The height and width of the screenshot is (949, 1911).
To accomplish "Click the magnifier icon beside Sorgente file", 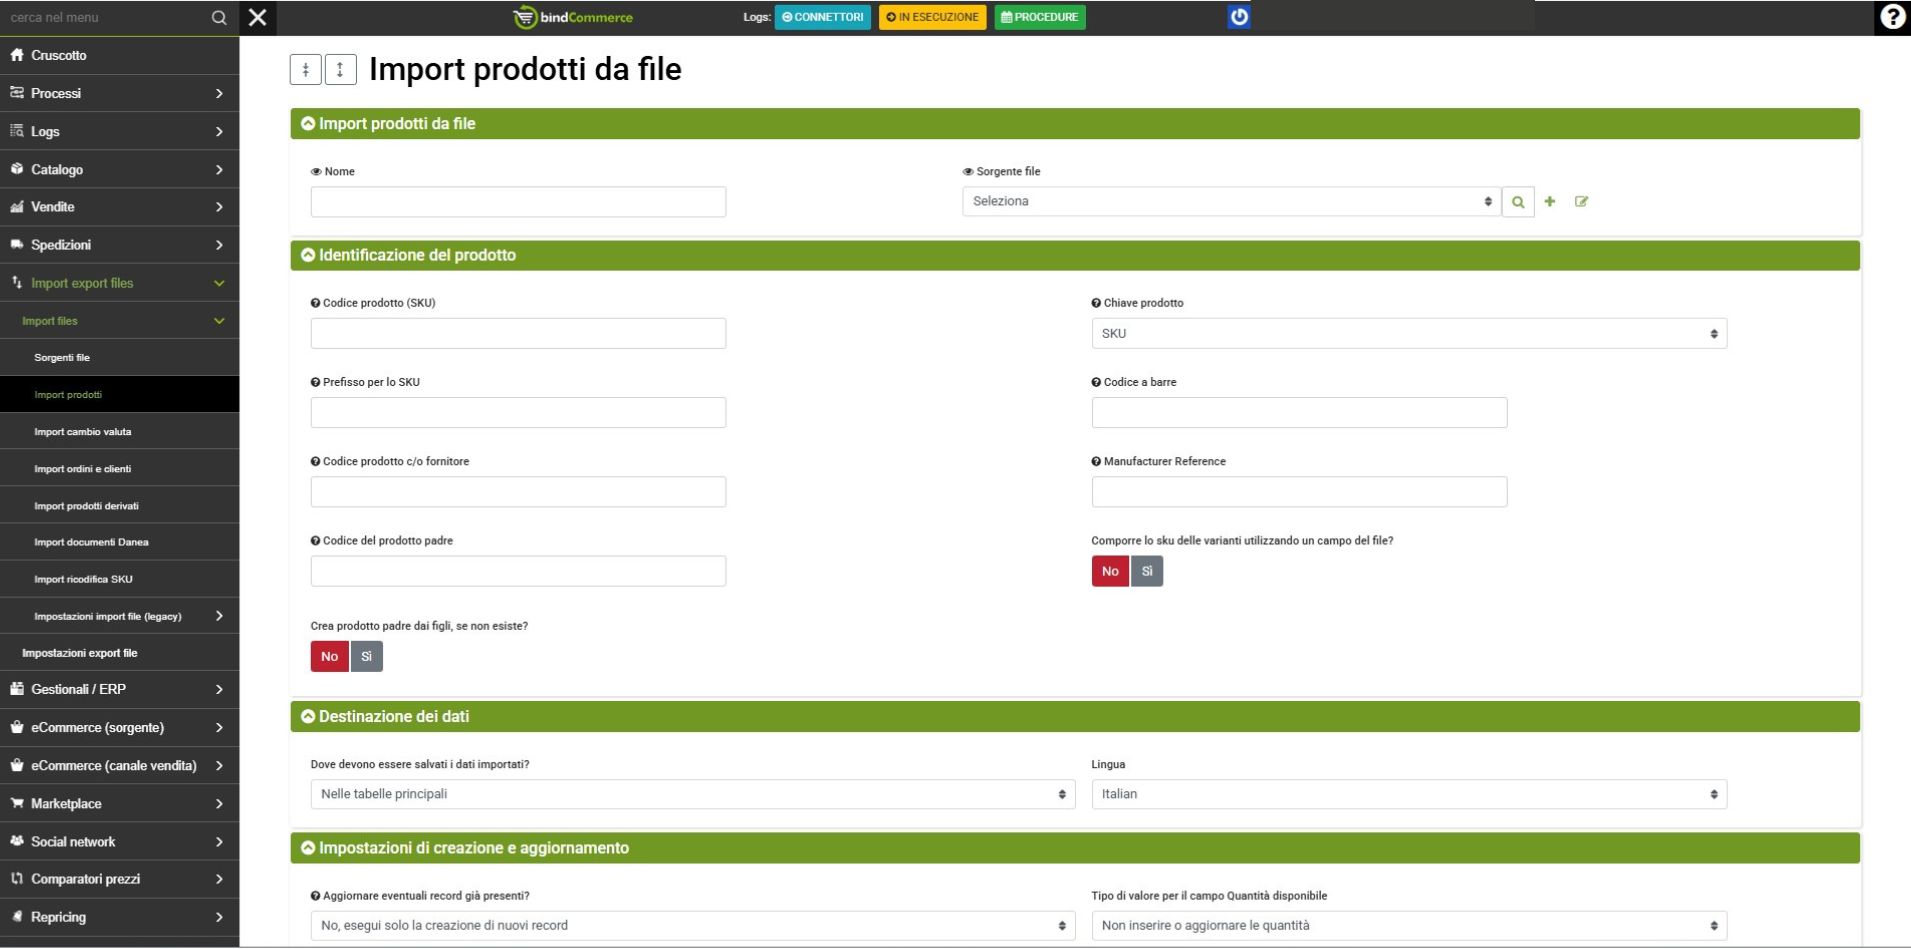I will click(1517, 202).
